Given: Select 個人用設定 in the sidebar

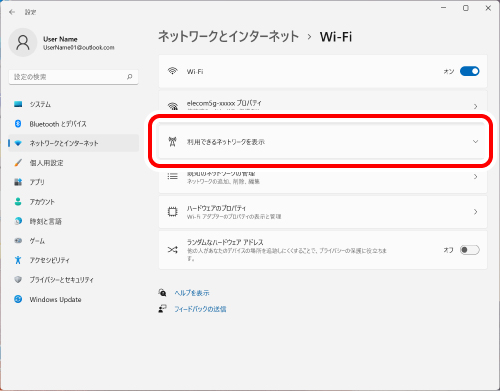Looking at the screenshot, I should [74, 163].
